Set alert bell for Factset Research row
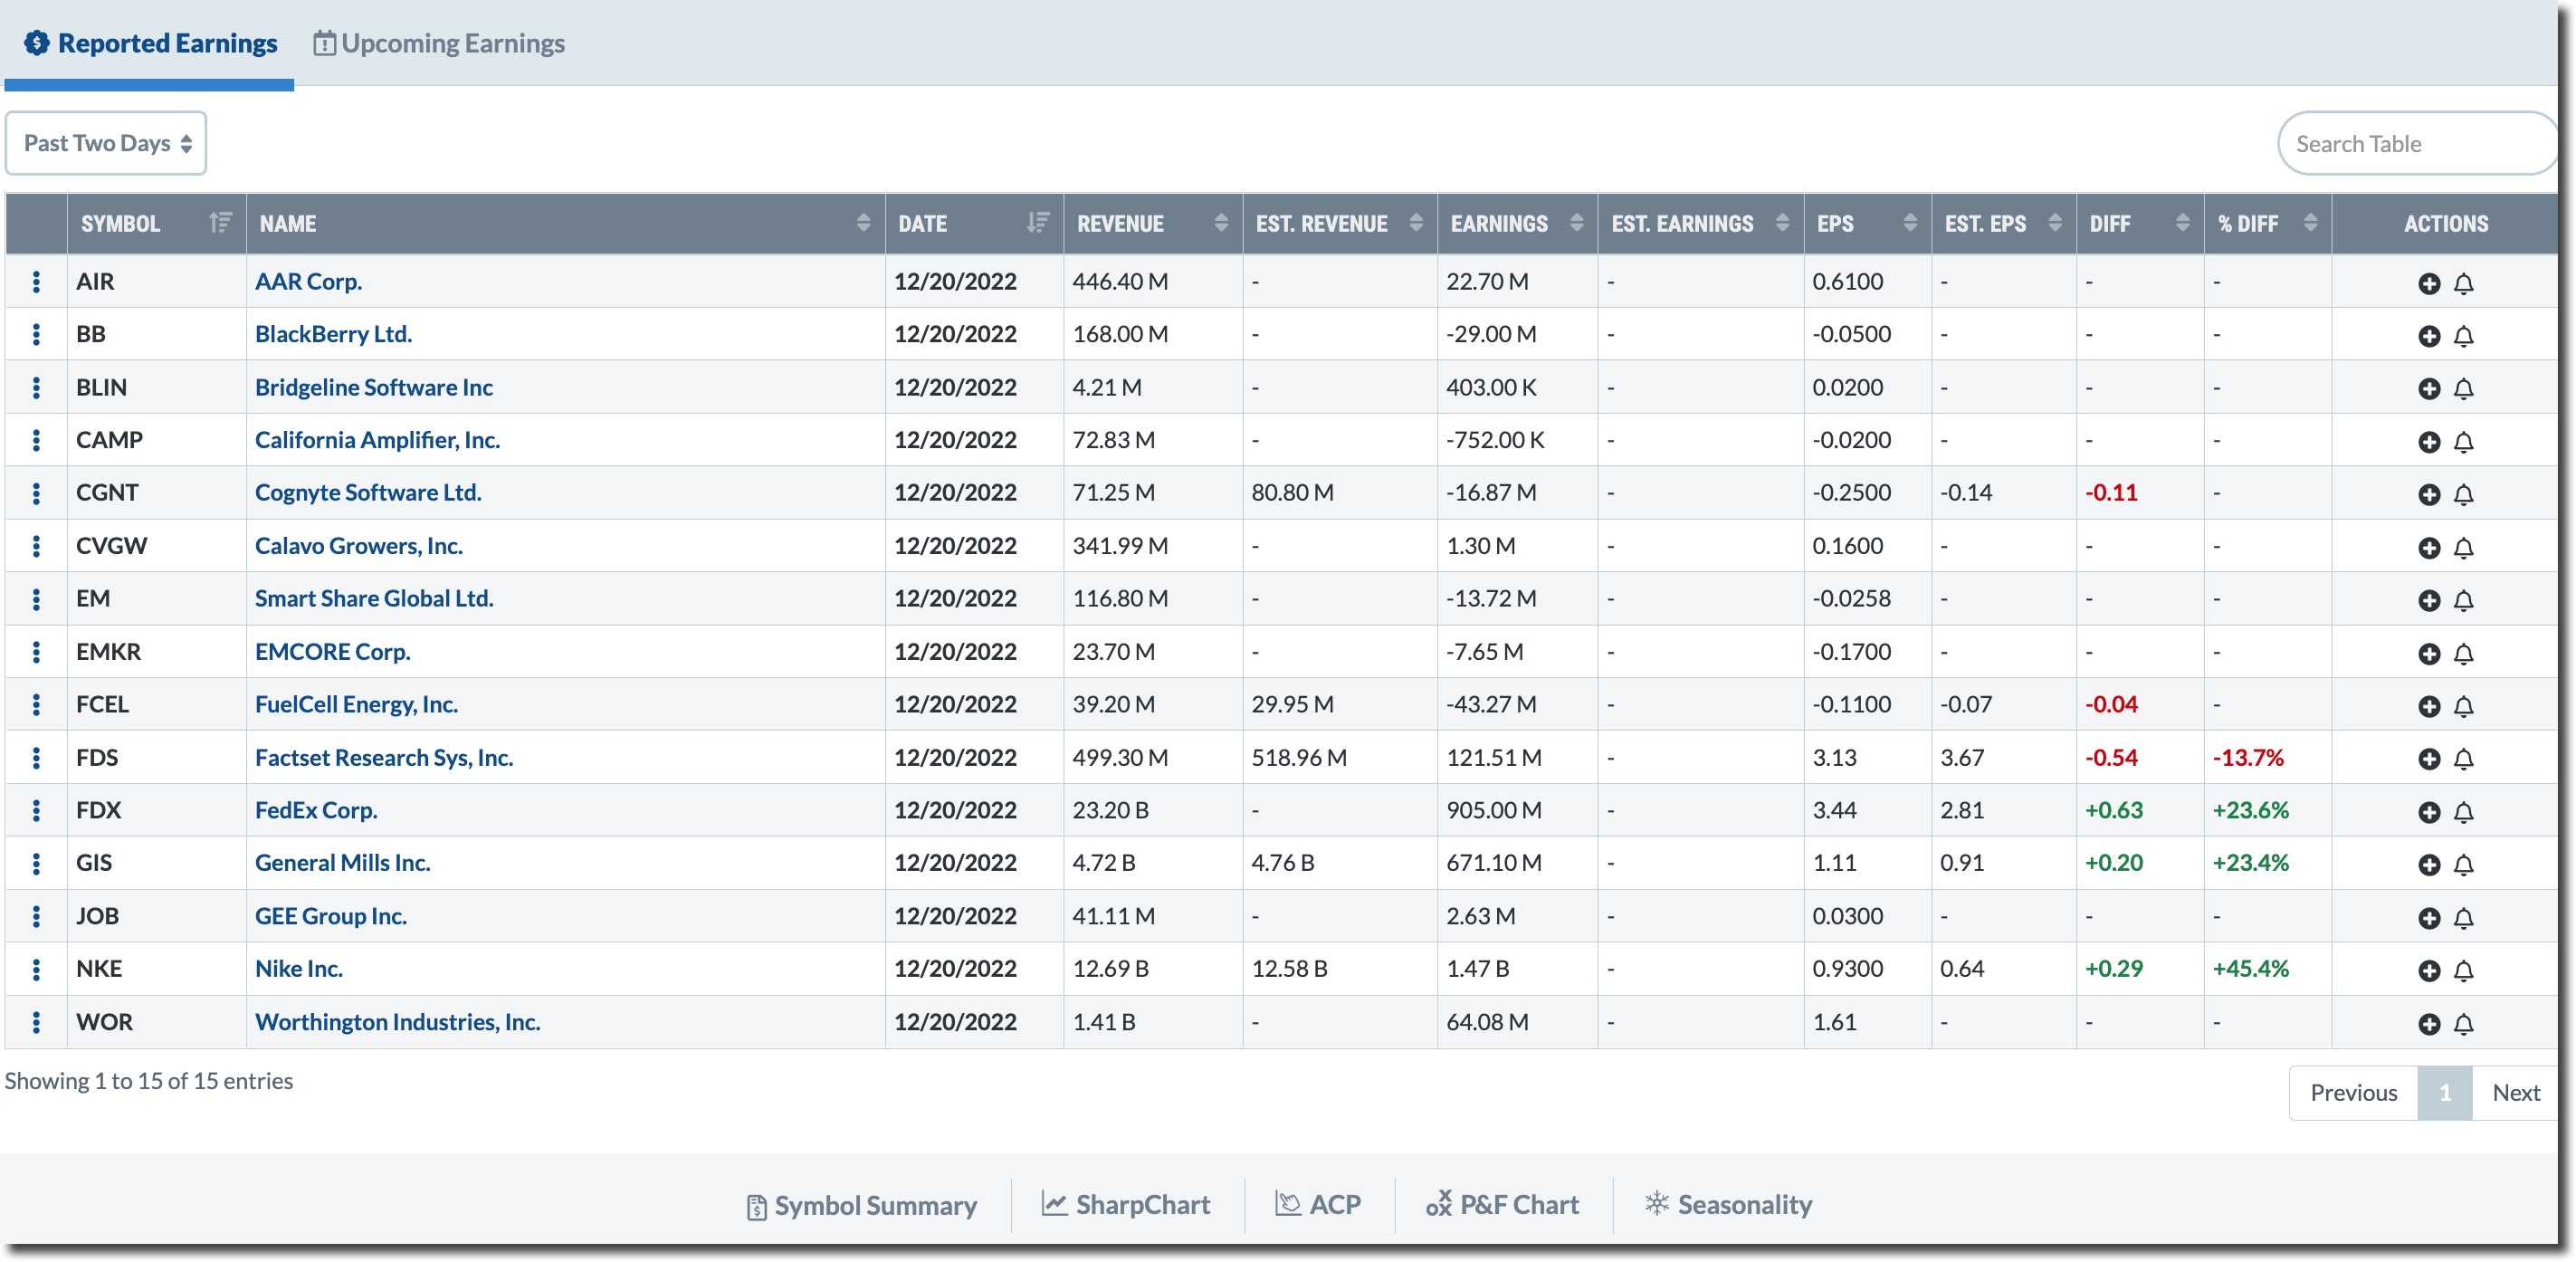 point(2463,759)
